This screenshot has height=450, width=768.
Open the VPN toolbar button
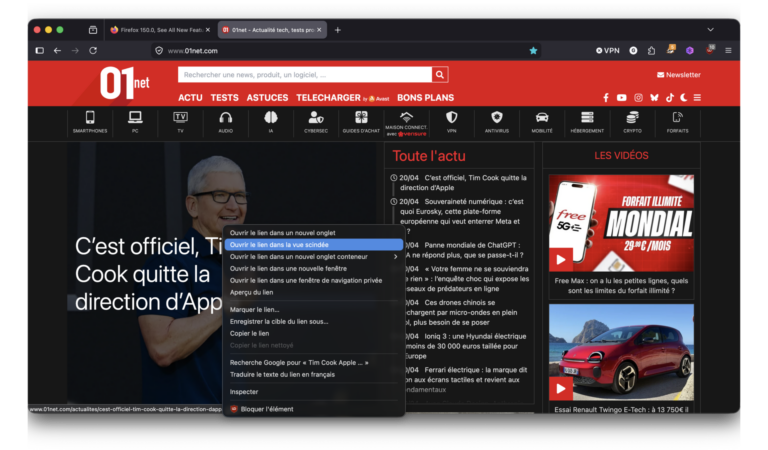click(608, 50)
